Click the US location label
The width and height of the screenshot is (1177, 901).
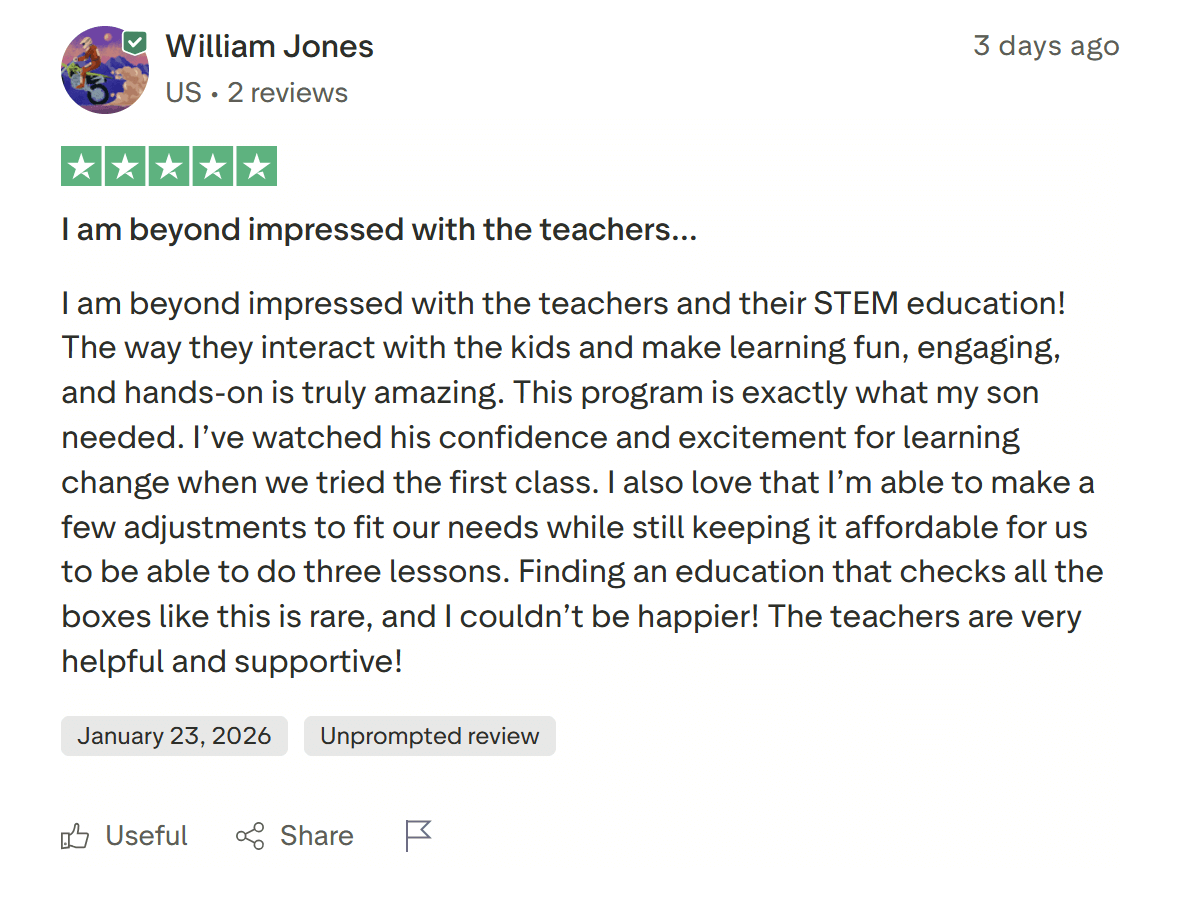pyautogui.click(x=183, y=92)
